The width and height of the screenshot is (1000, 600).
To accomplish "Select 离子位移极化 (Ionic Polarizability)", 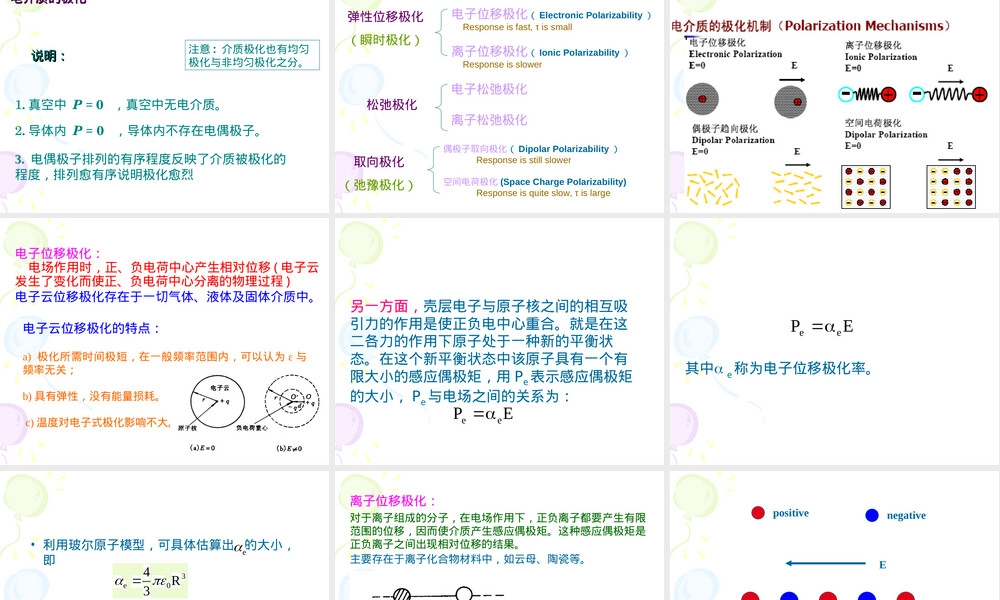I will point(540,52).
